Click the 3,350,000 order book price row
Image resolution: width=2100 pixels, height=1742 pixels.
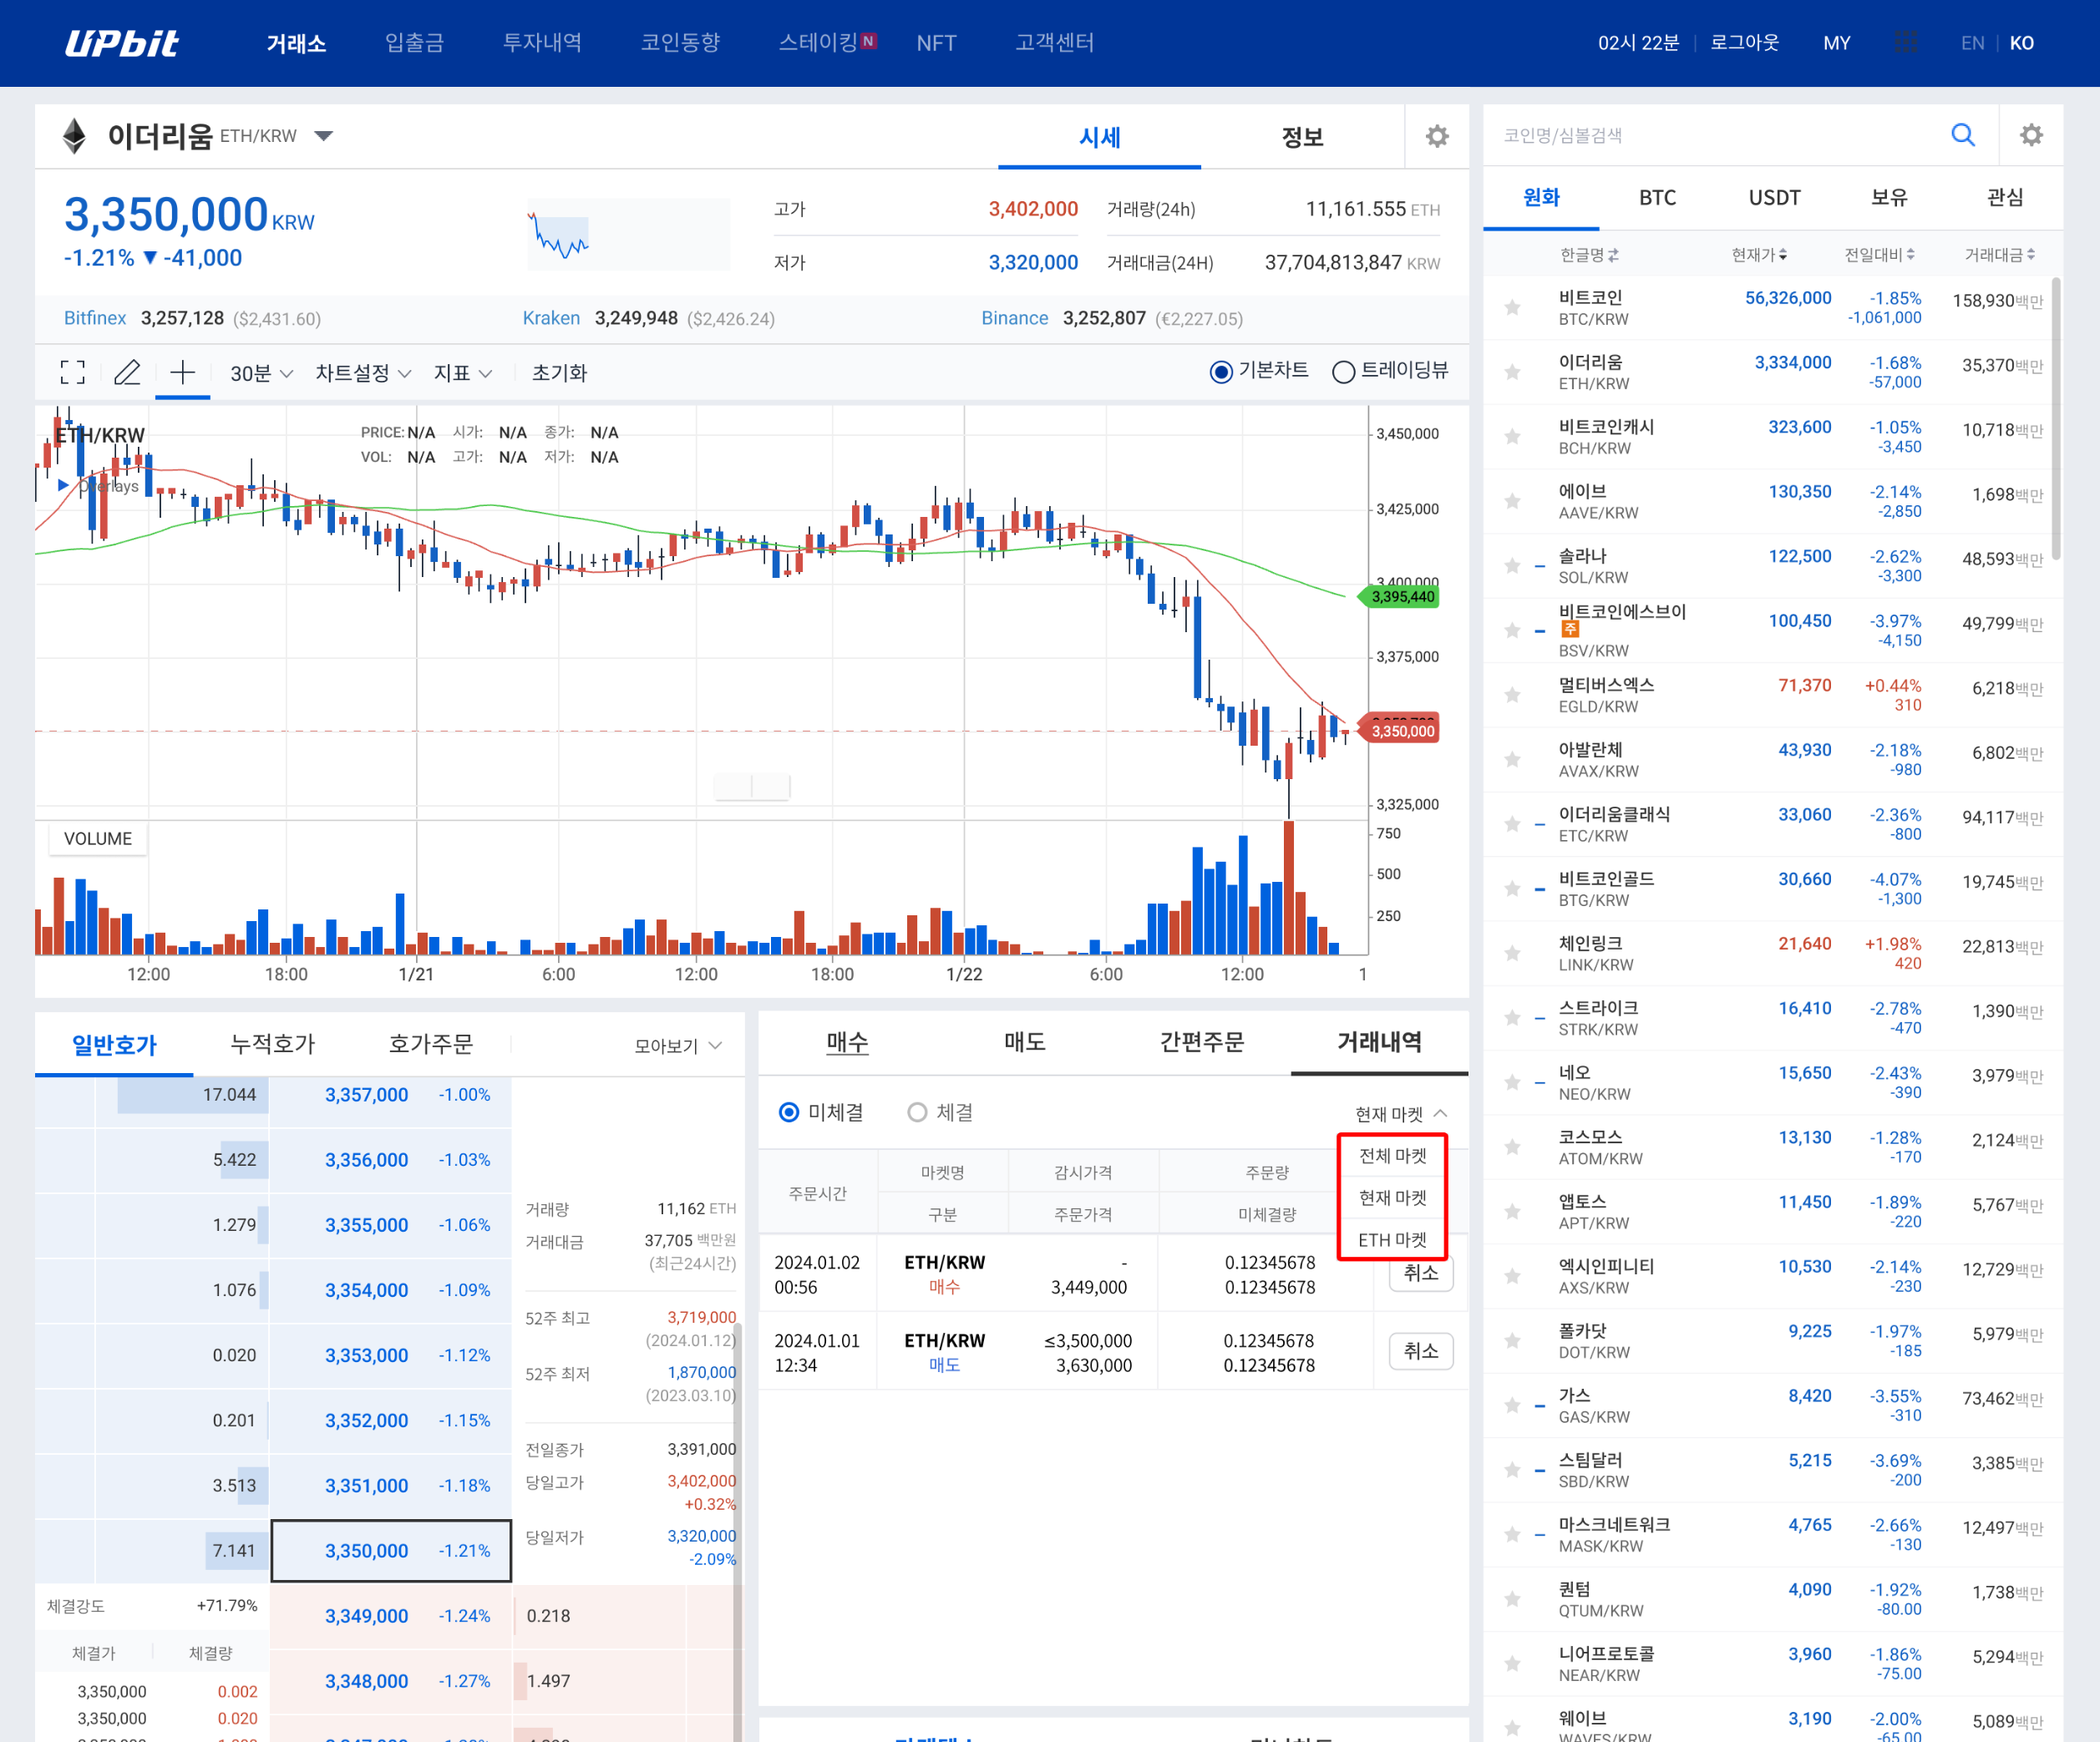(391, 1551)
